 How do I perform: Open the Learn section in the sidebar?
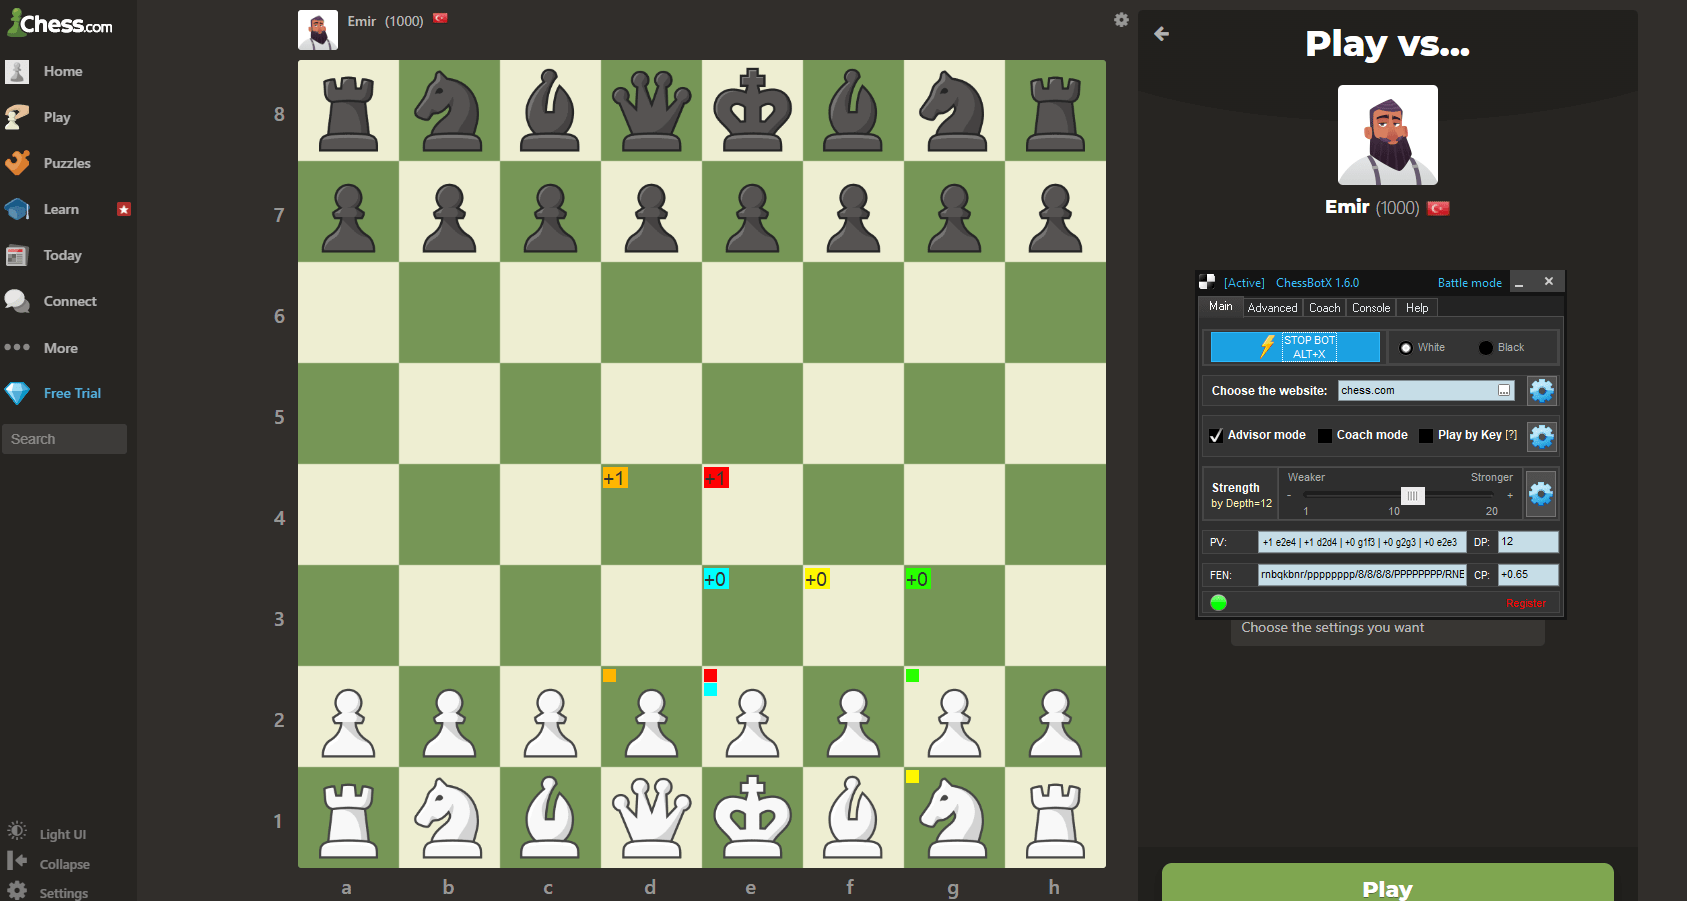[60, 209]
